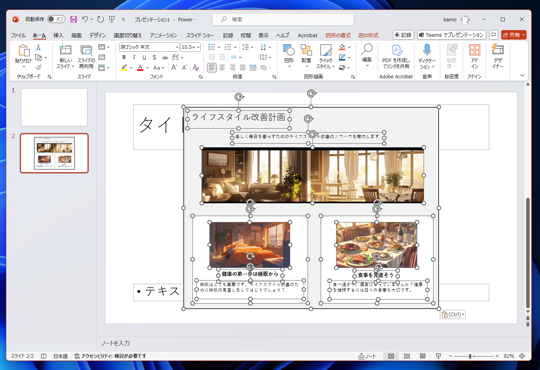Click the Arrange (配置) icon

pyautogui.click(x=306, y=50)
